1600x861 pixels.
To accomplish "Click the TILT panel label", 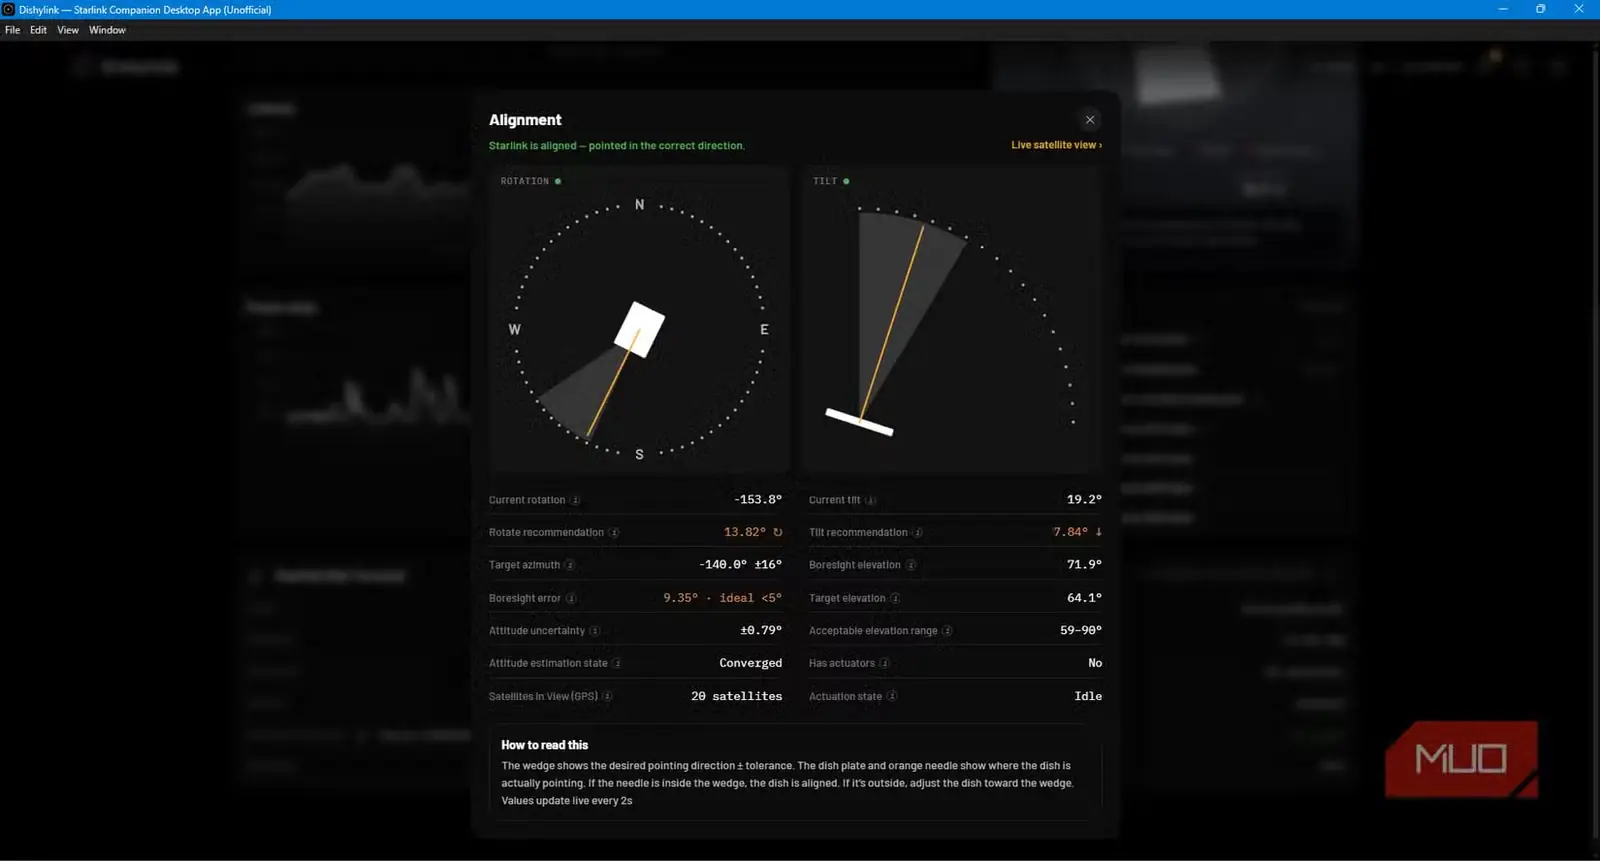I will coord(825,181).
